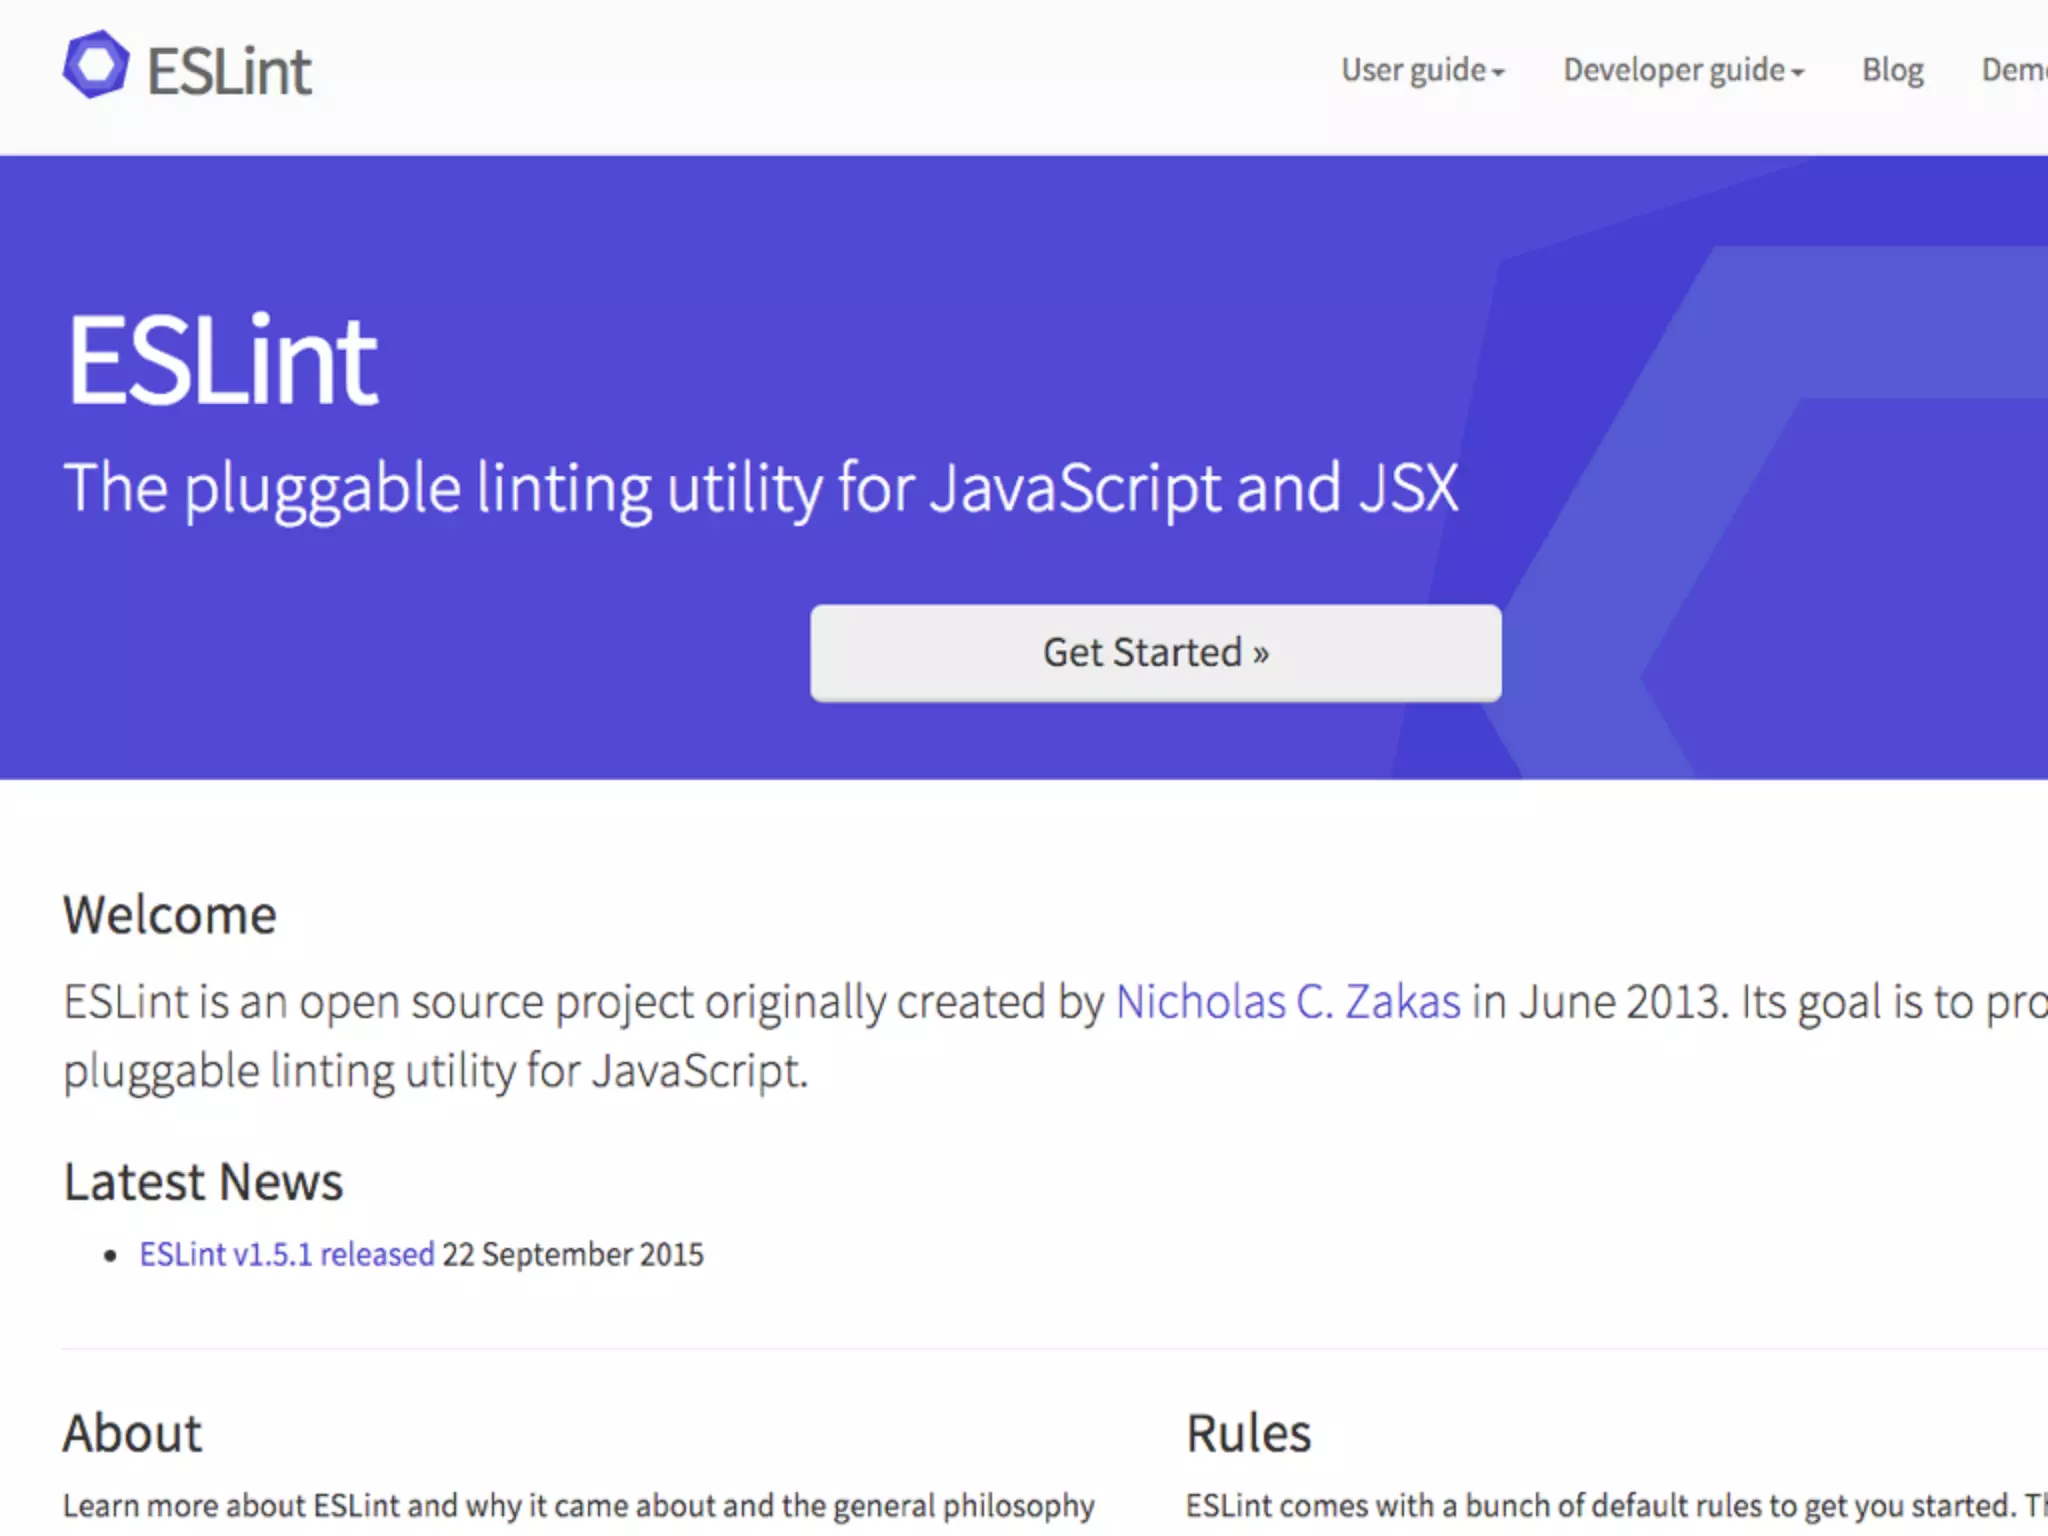This screenshot has width=2048, height=1536.
Task: Click the pluggable linting utility tagline
Action: 760,488
